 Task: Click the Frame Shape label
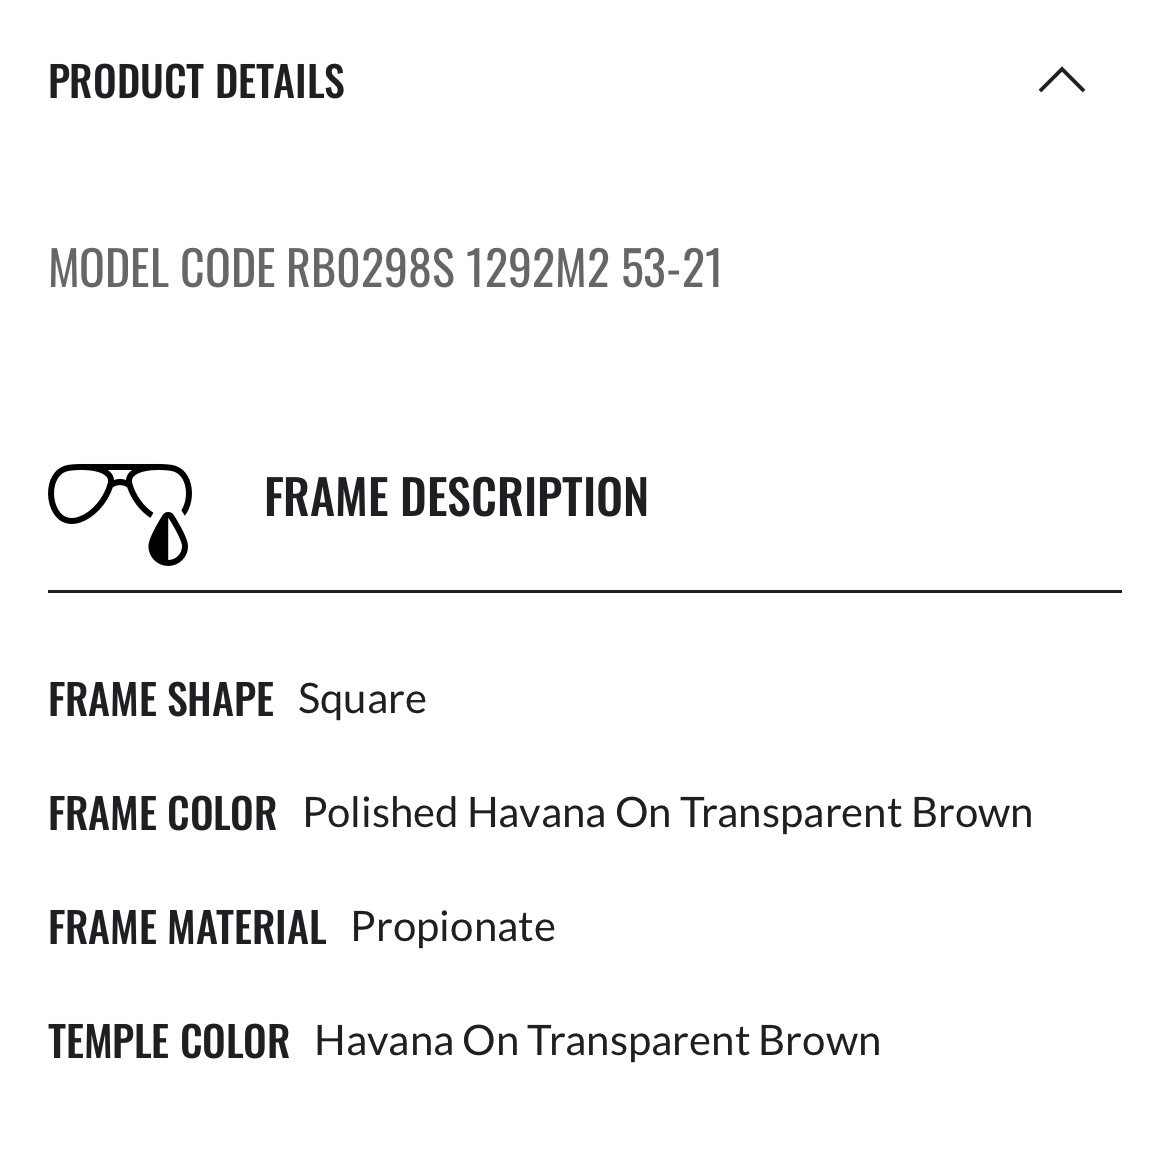pyautogui.click(x=161, y=699)
